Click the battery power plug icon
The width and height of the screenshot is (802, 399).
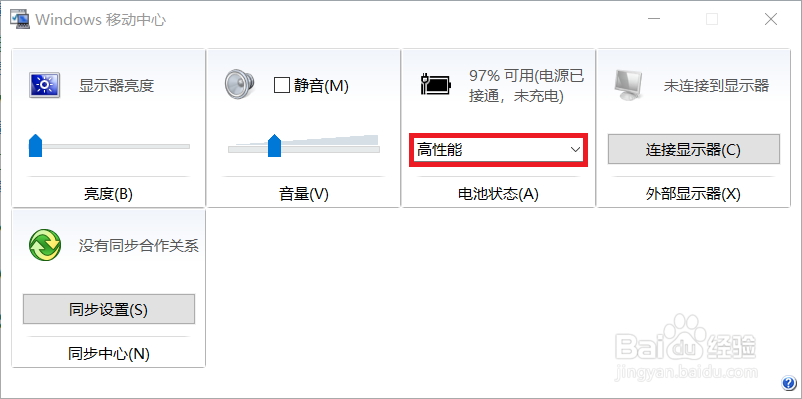tap(436, 85)
